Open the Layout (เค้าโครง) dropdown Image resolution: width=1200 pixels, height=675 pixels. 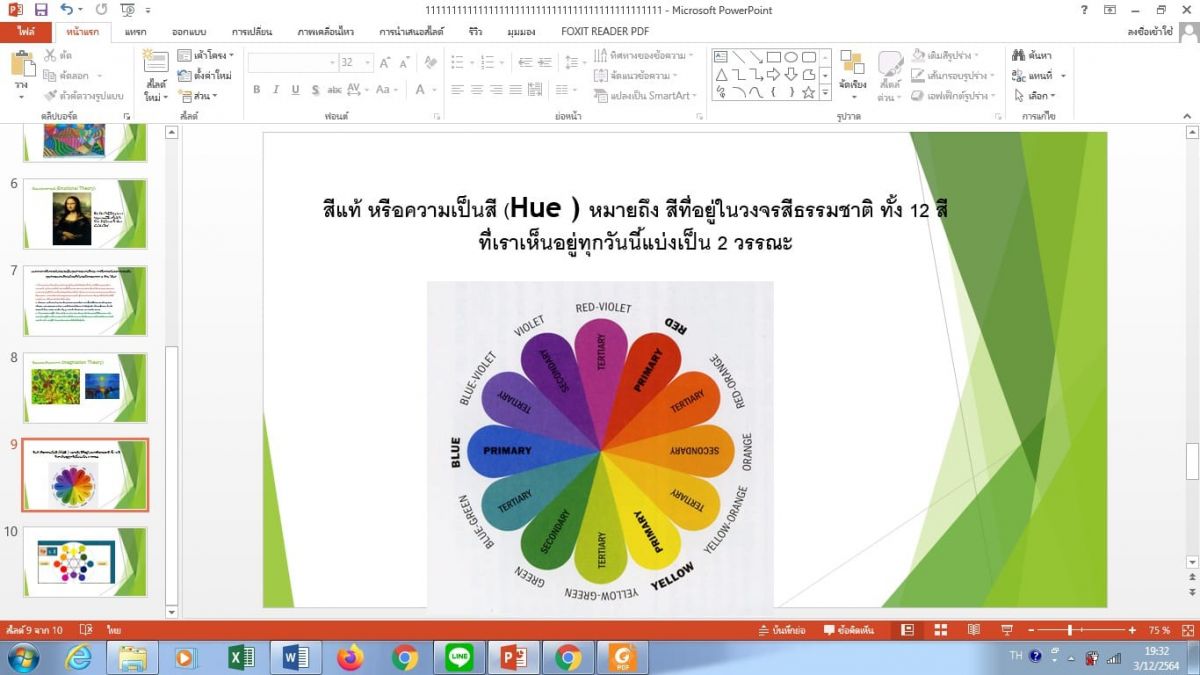click(210, 55)
